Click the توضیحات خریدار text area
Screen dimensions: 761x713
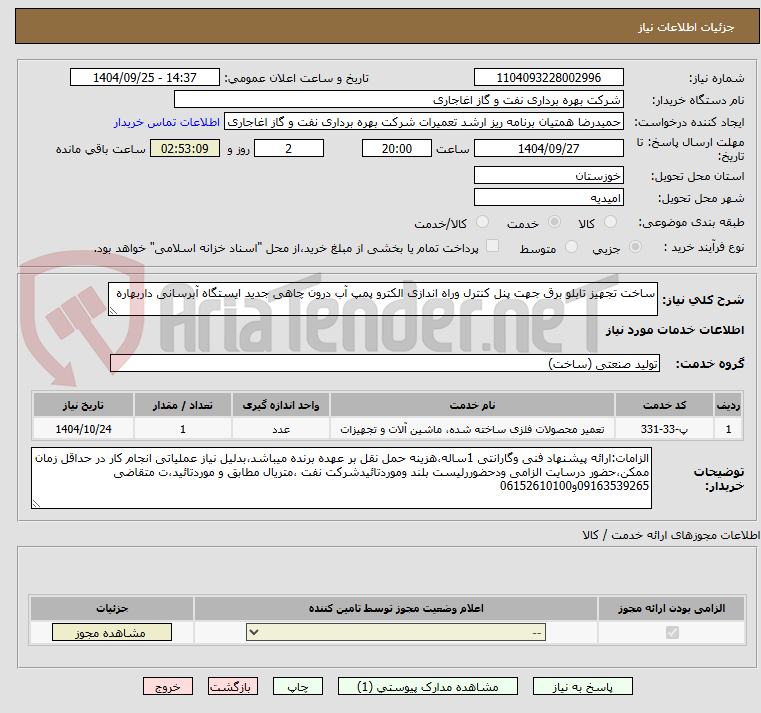click(x=341, y=478)
